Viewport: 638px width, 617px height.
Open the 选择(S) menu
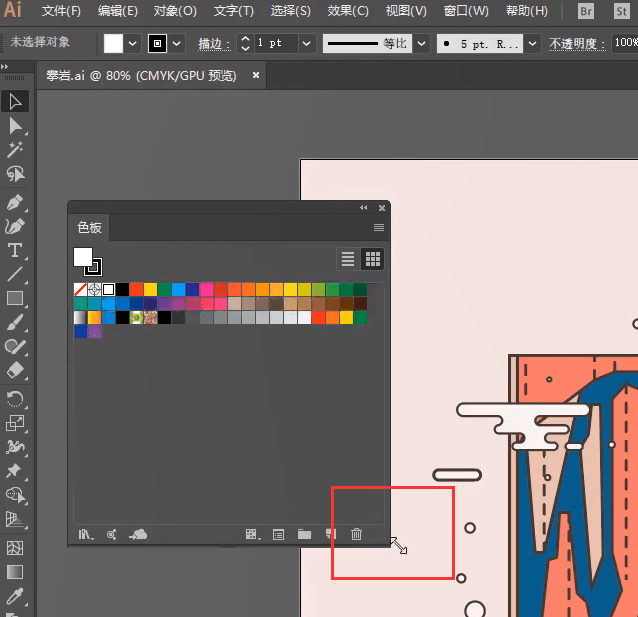coord(291,11)
